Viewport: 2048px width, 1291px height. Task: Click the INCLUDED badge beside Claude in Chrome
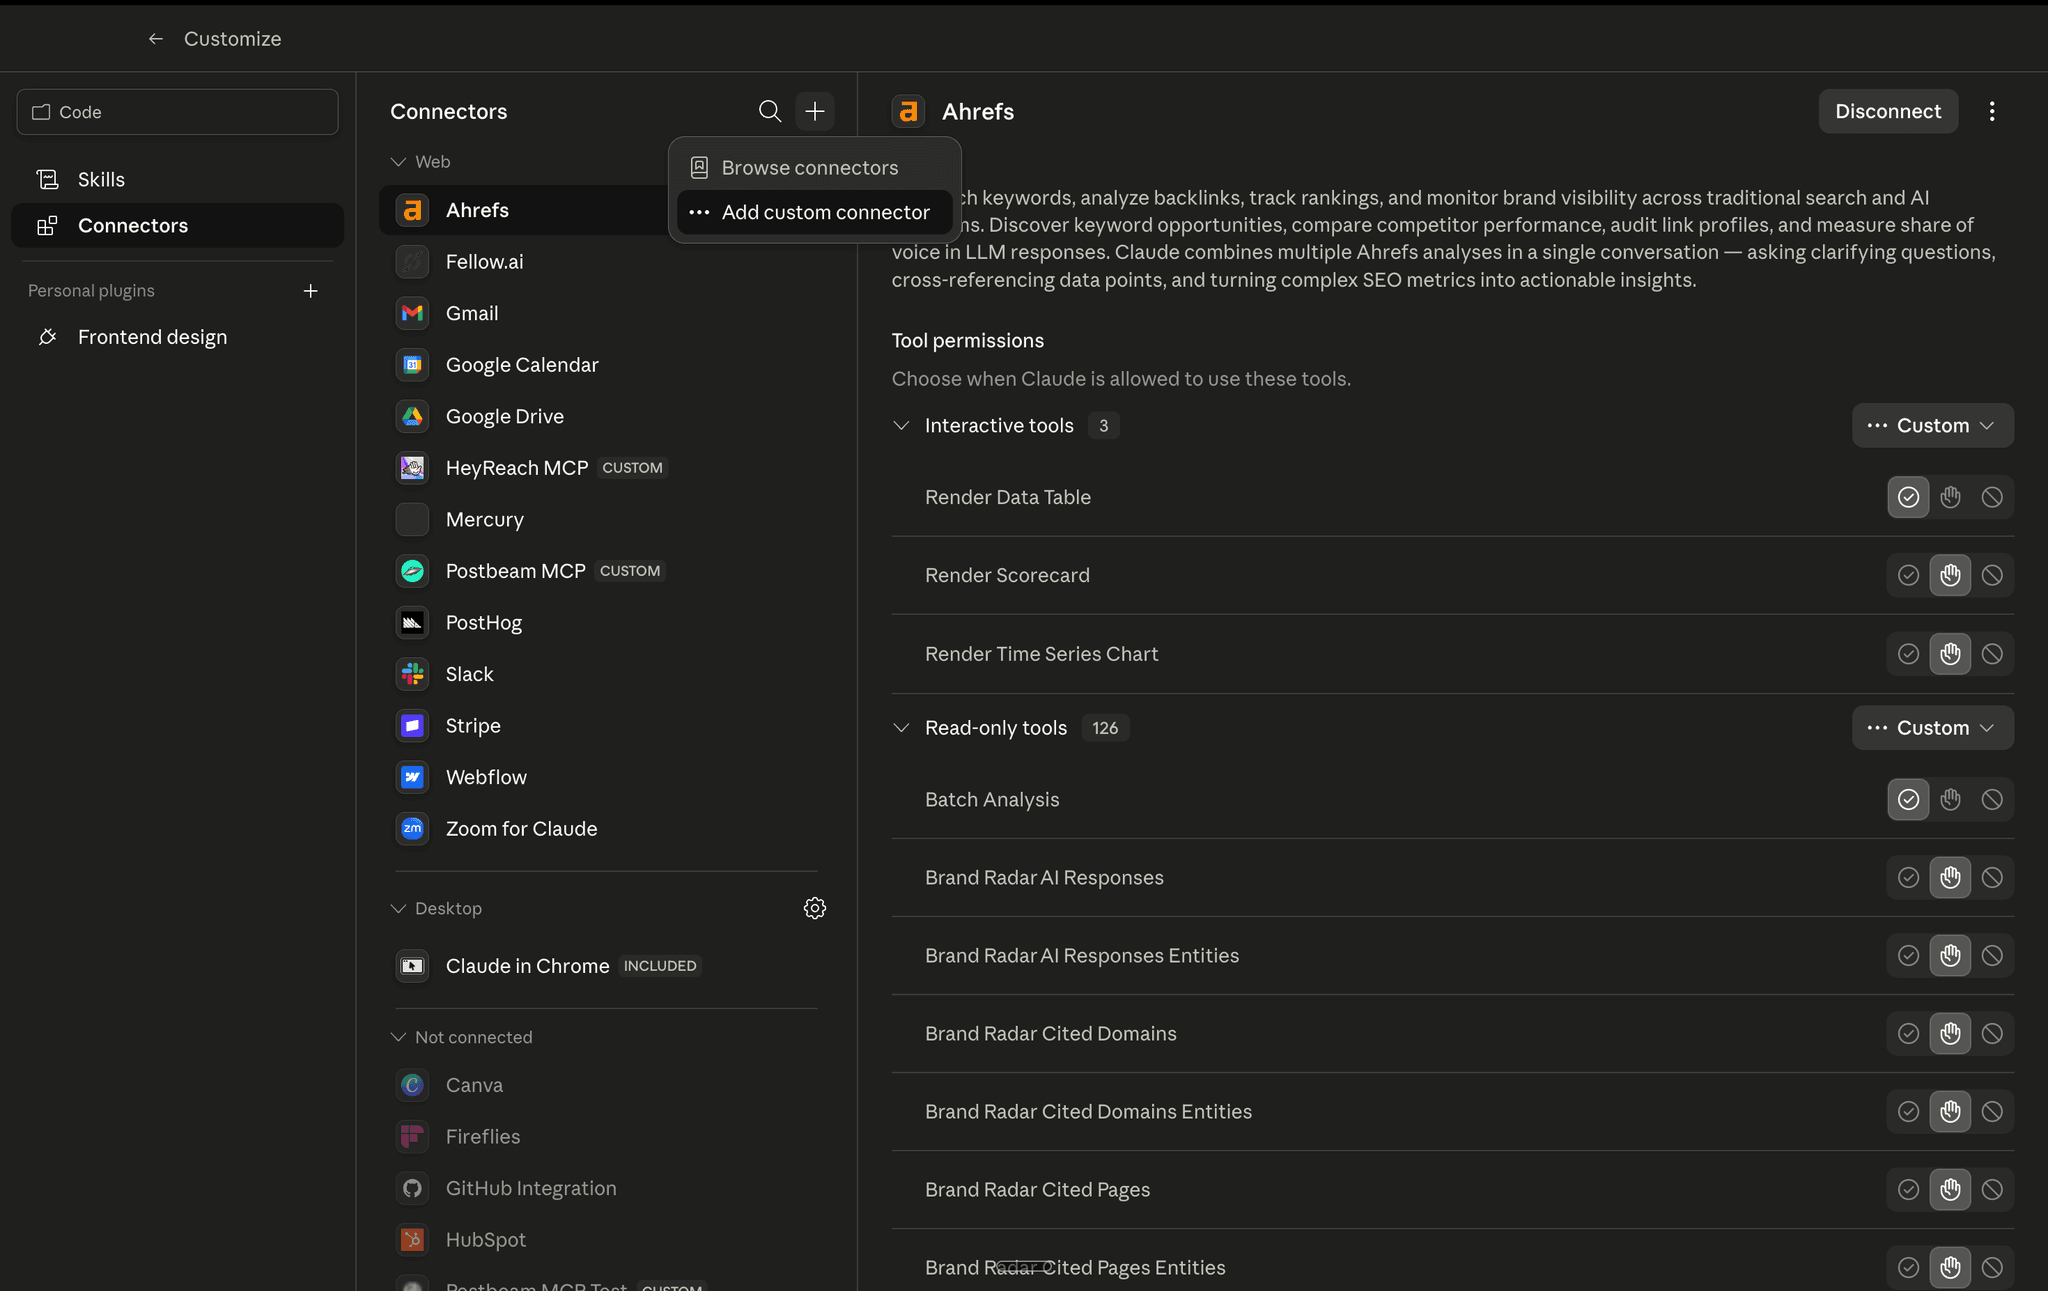pyautogui.click(x=660, y=966)
